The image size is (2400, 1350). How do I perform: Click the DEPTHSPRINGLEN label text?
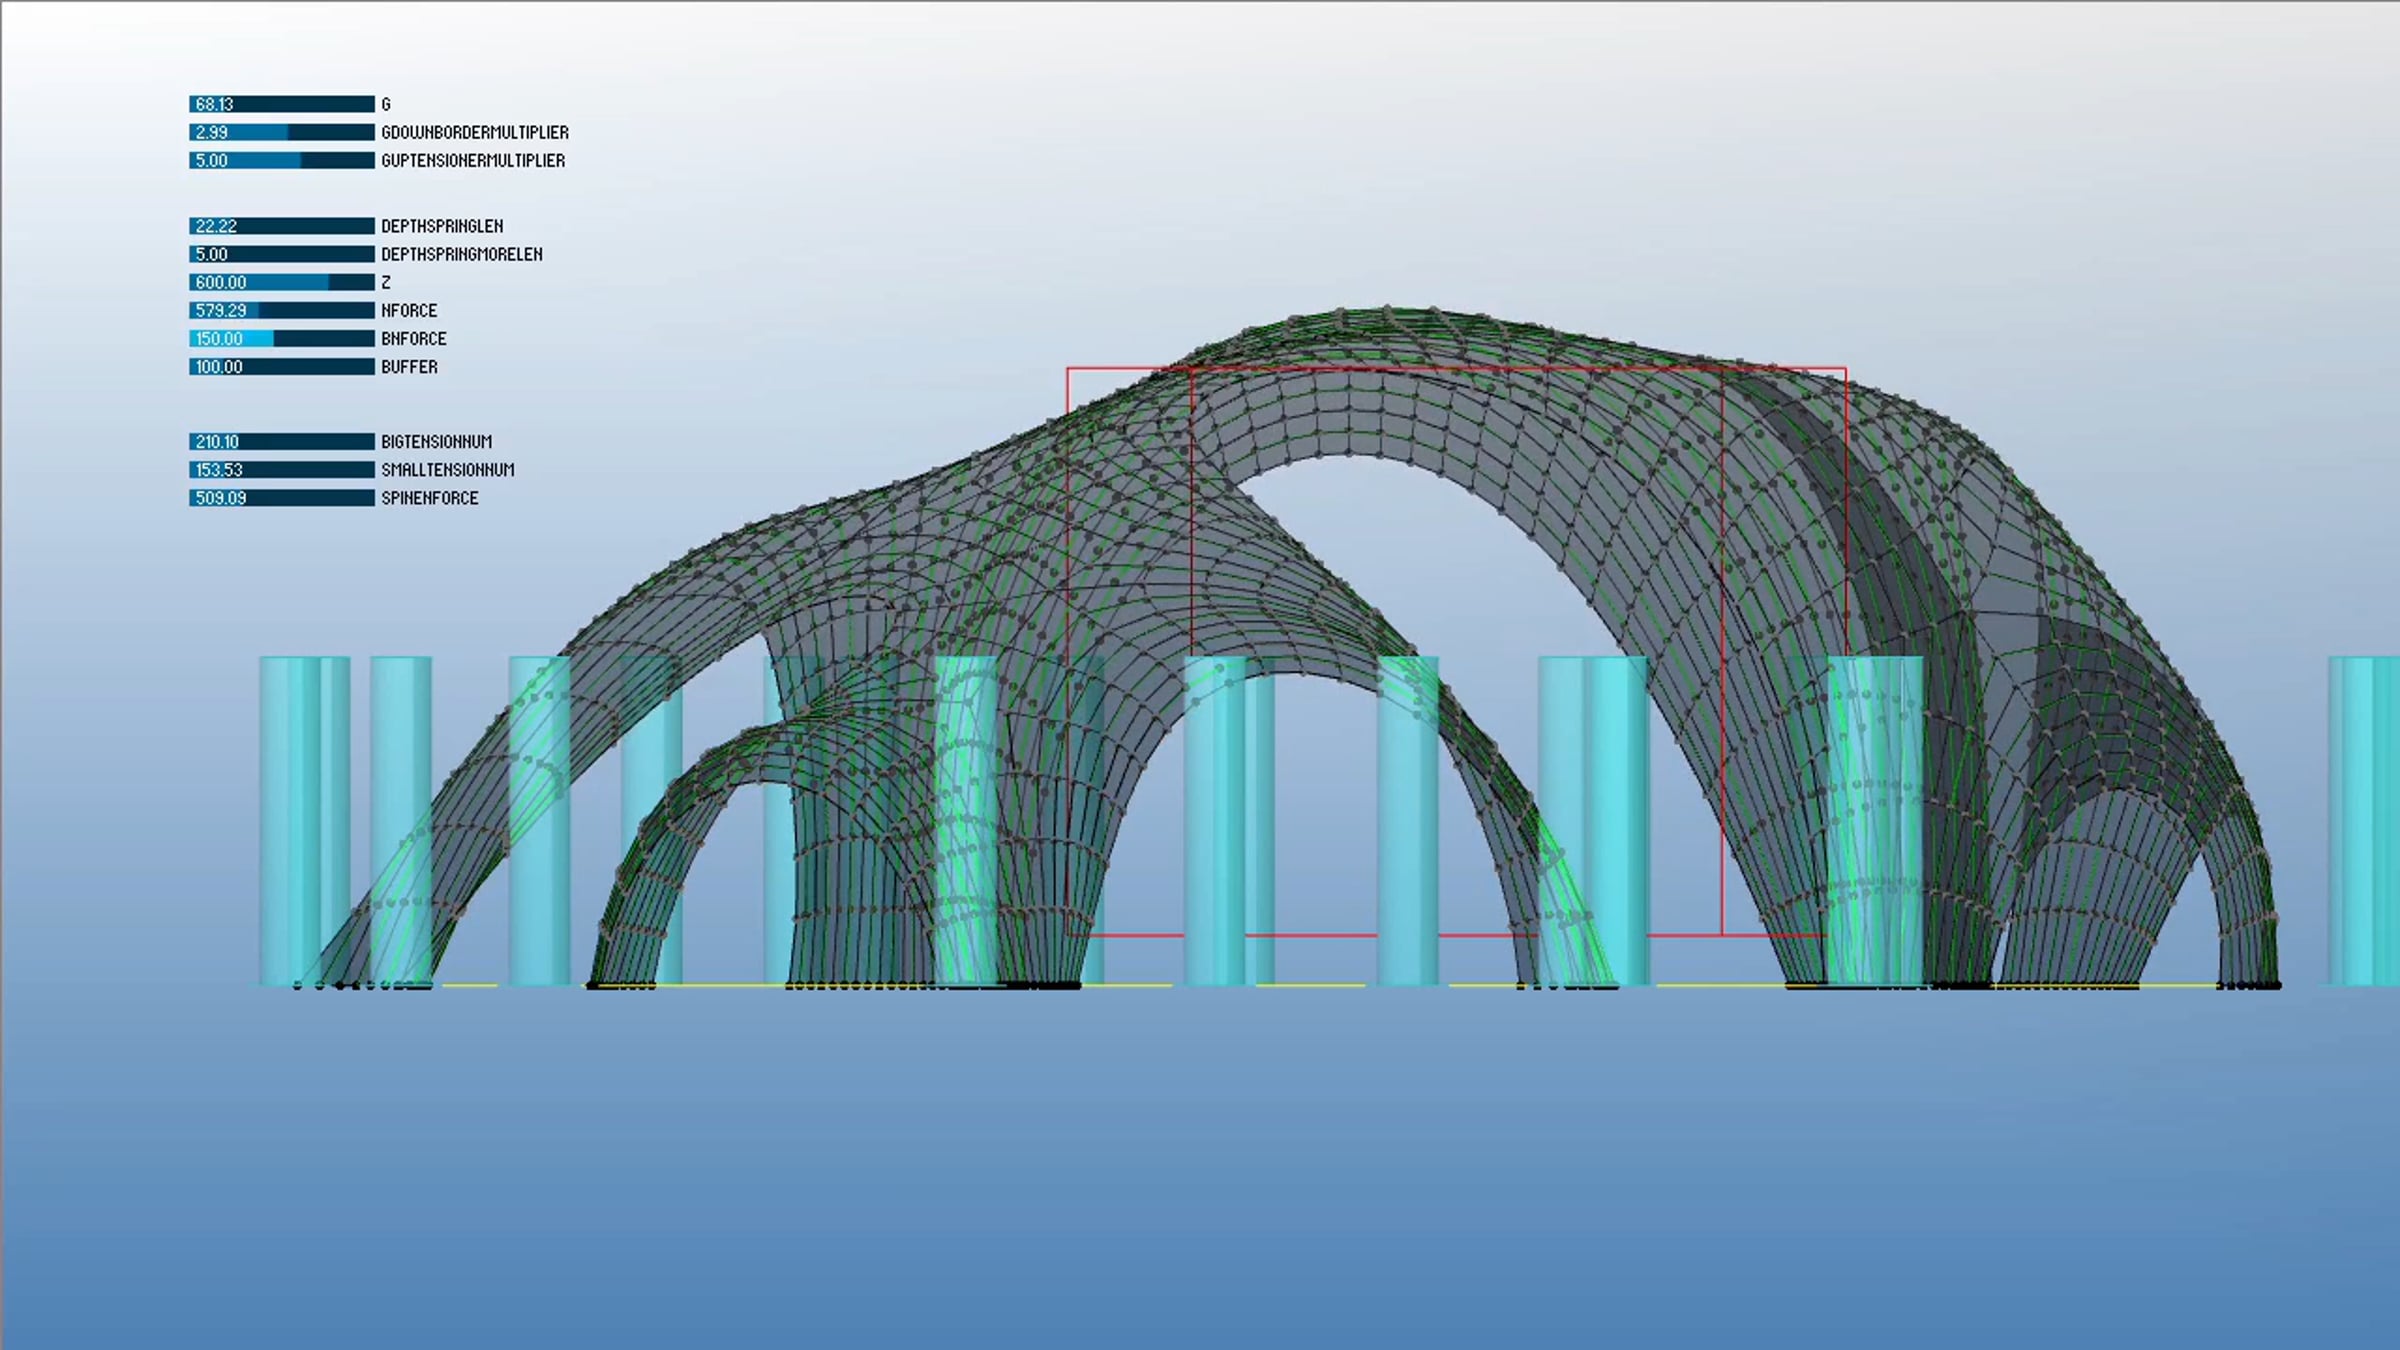[442, 226]
